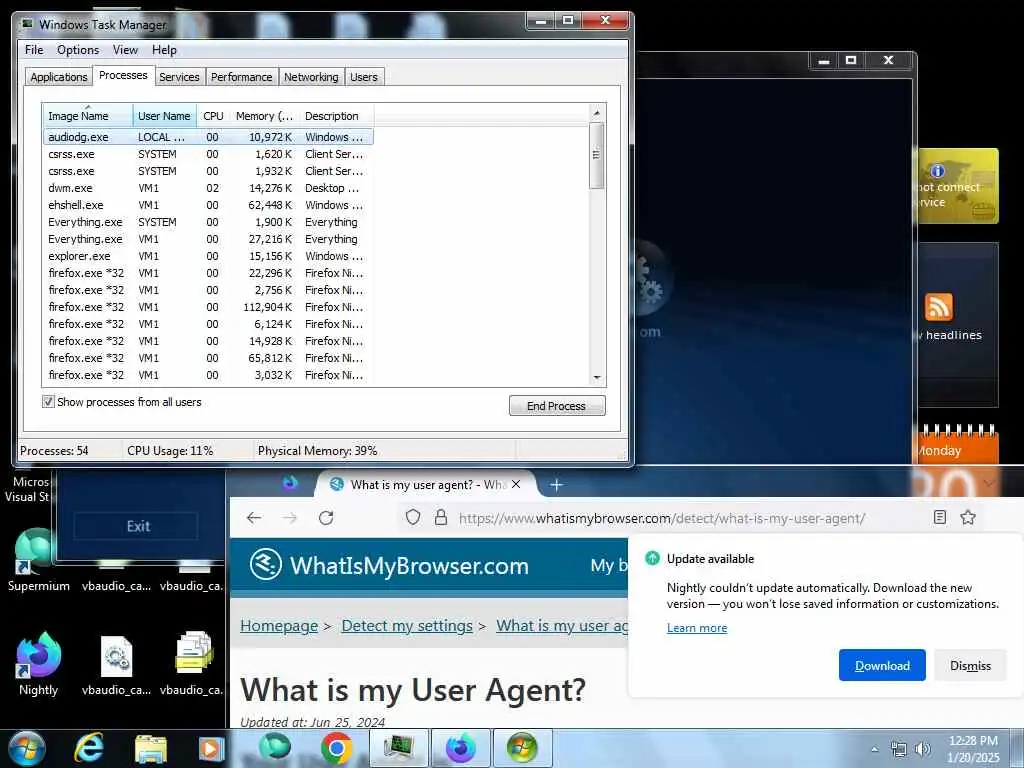Select Everything.exe row owned by SYSTEM

(208, 222)
